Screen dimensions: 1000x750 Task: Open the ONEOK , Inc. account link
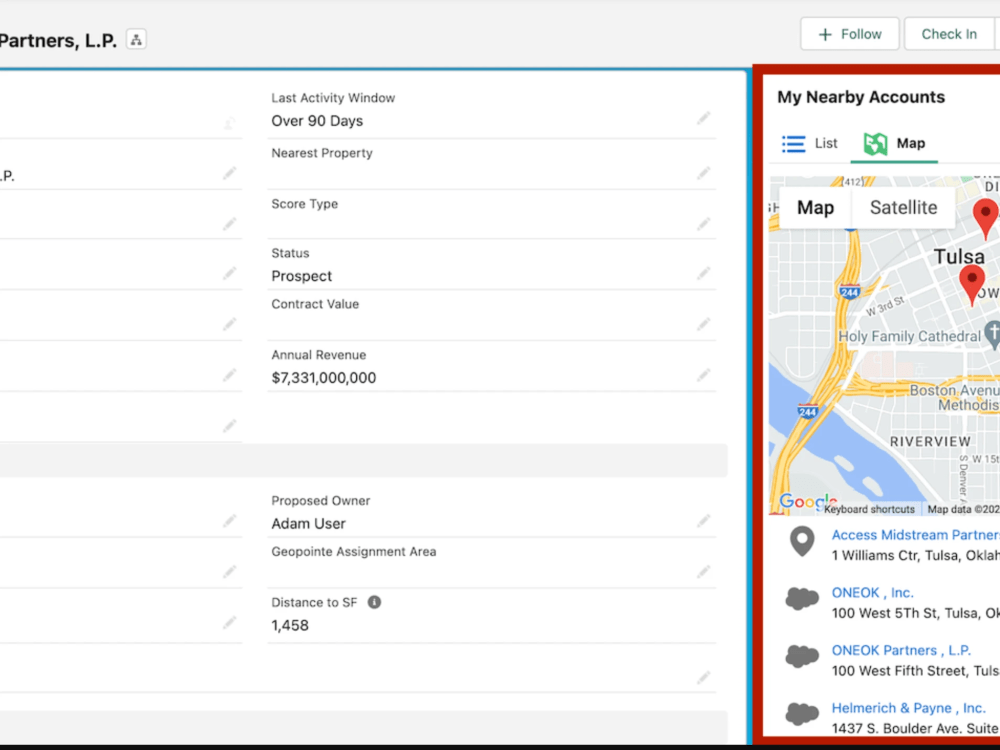(x=872, y=592)
